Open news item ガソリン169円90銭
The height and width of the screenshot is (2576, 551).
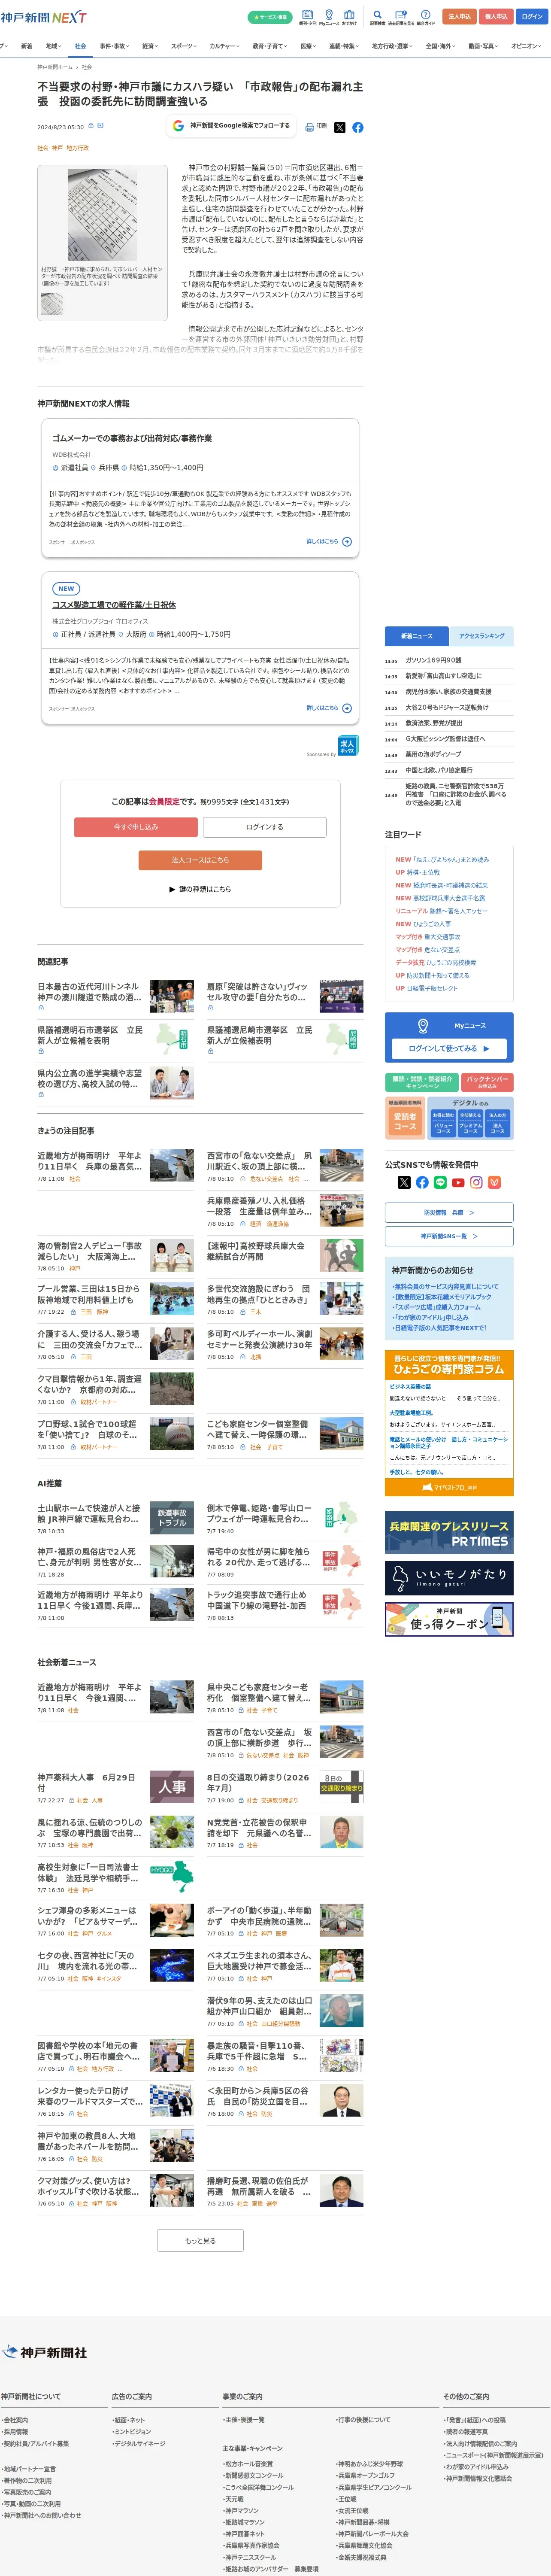click(x=433, y=660)
